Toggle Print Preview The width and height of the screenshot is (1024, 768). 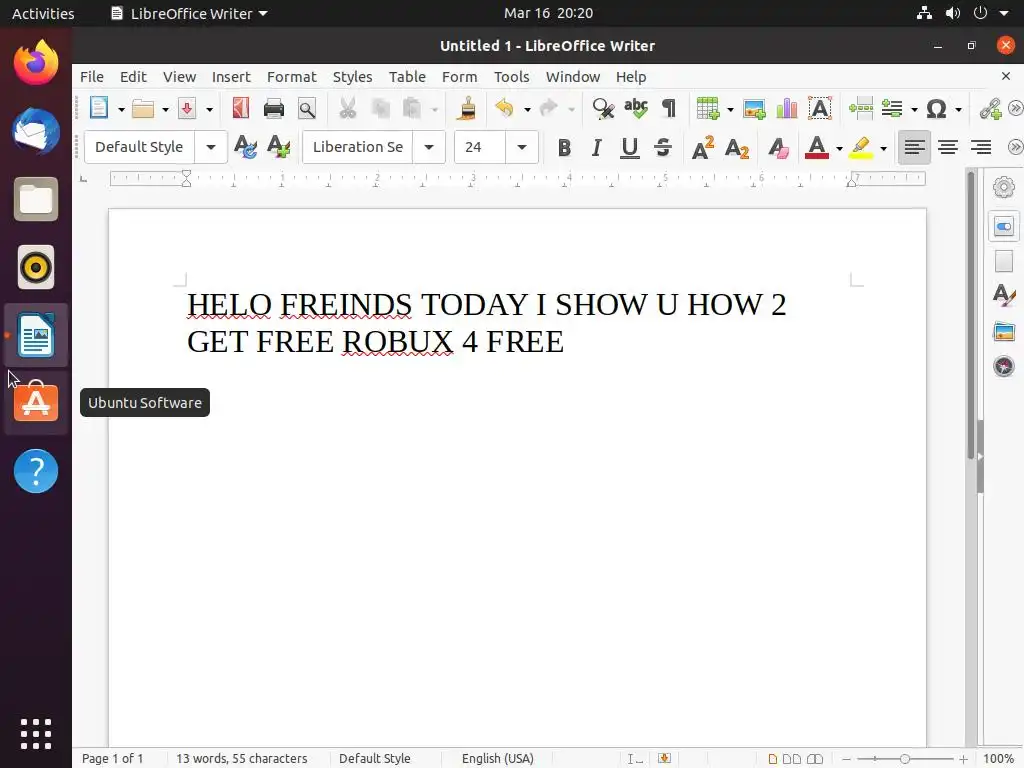[307, 108]
